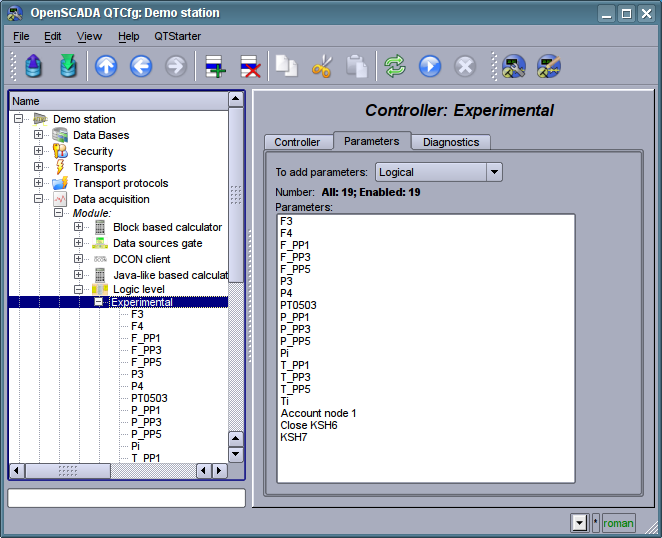Expand the Security node
The width and height of the screenshot is (662, 538).
[38, 151]
